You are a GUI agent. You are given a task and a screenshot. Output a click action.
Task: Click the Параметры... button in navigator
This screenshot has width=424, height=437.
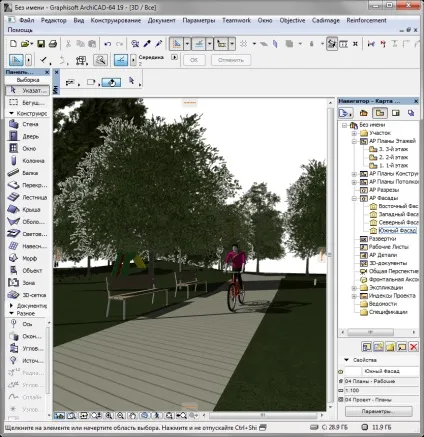pos(378,411)
